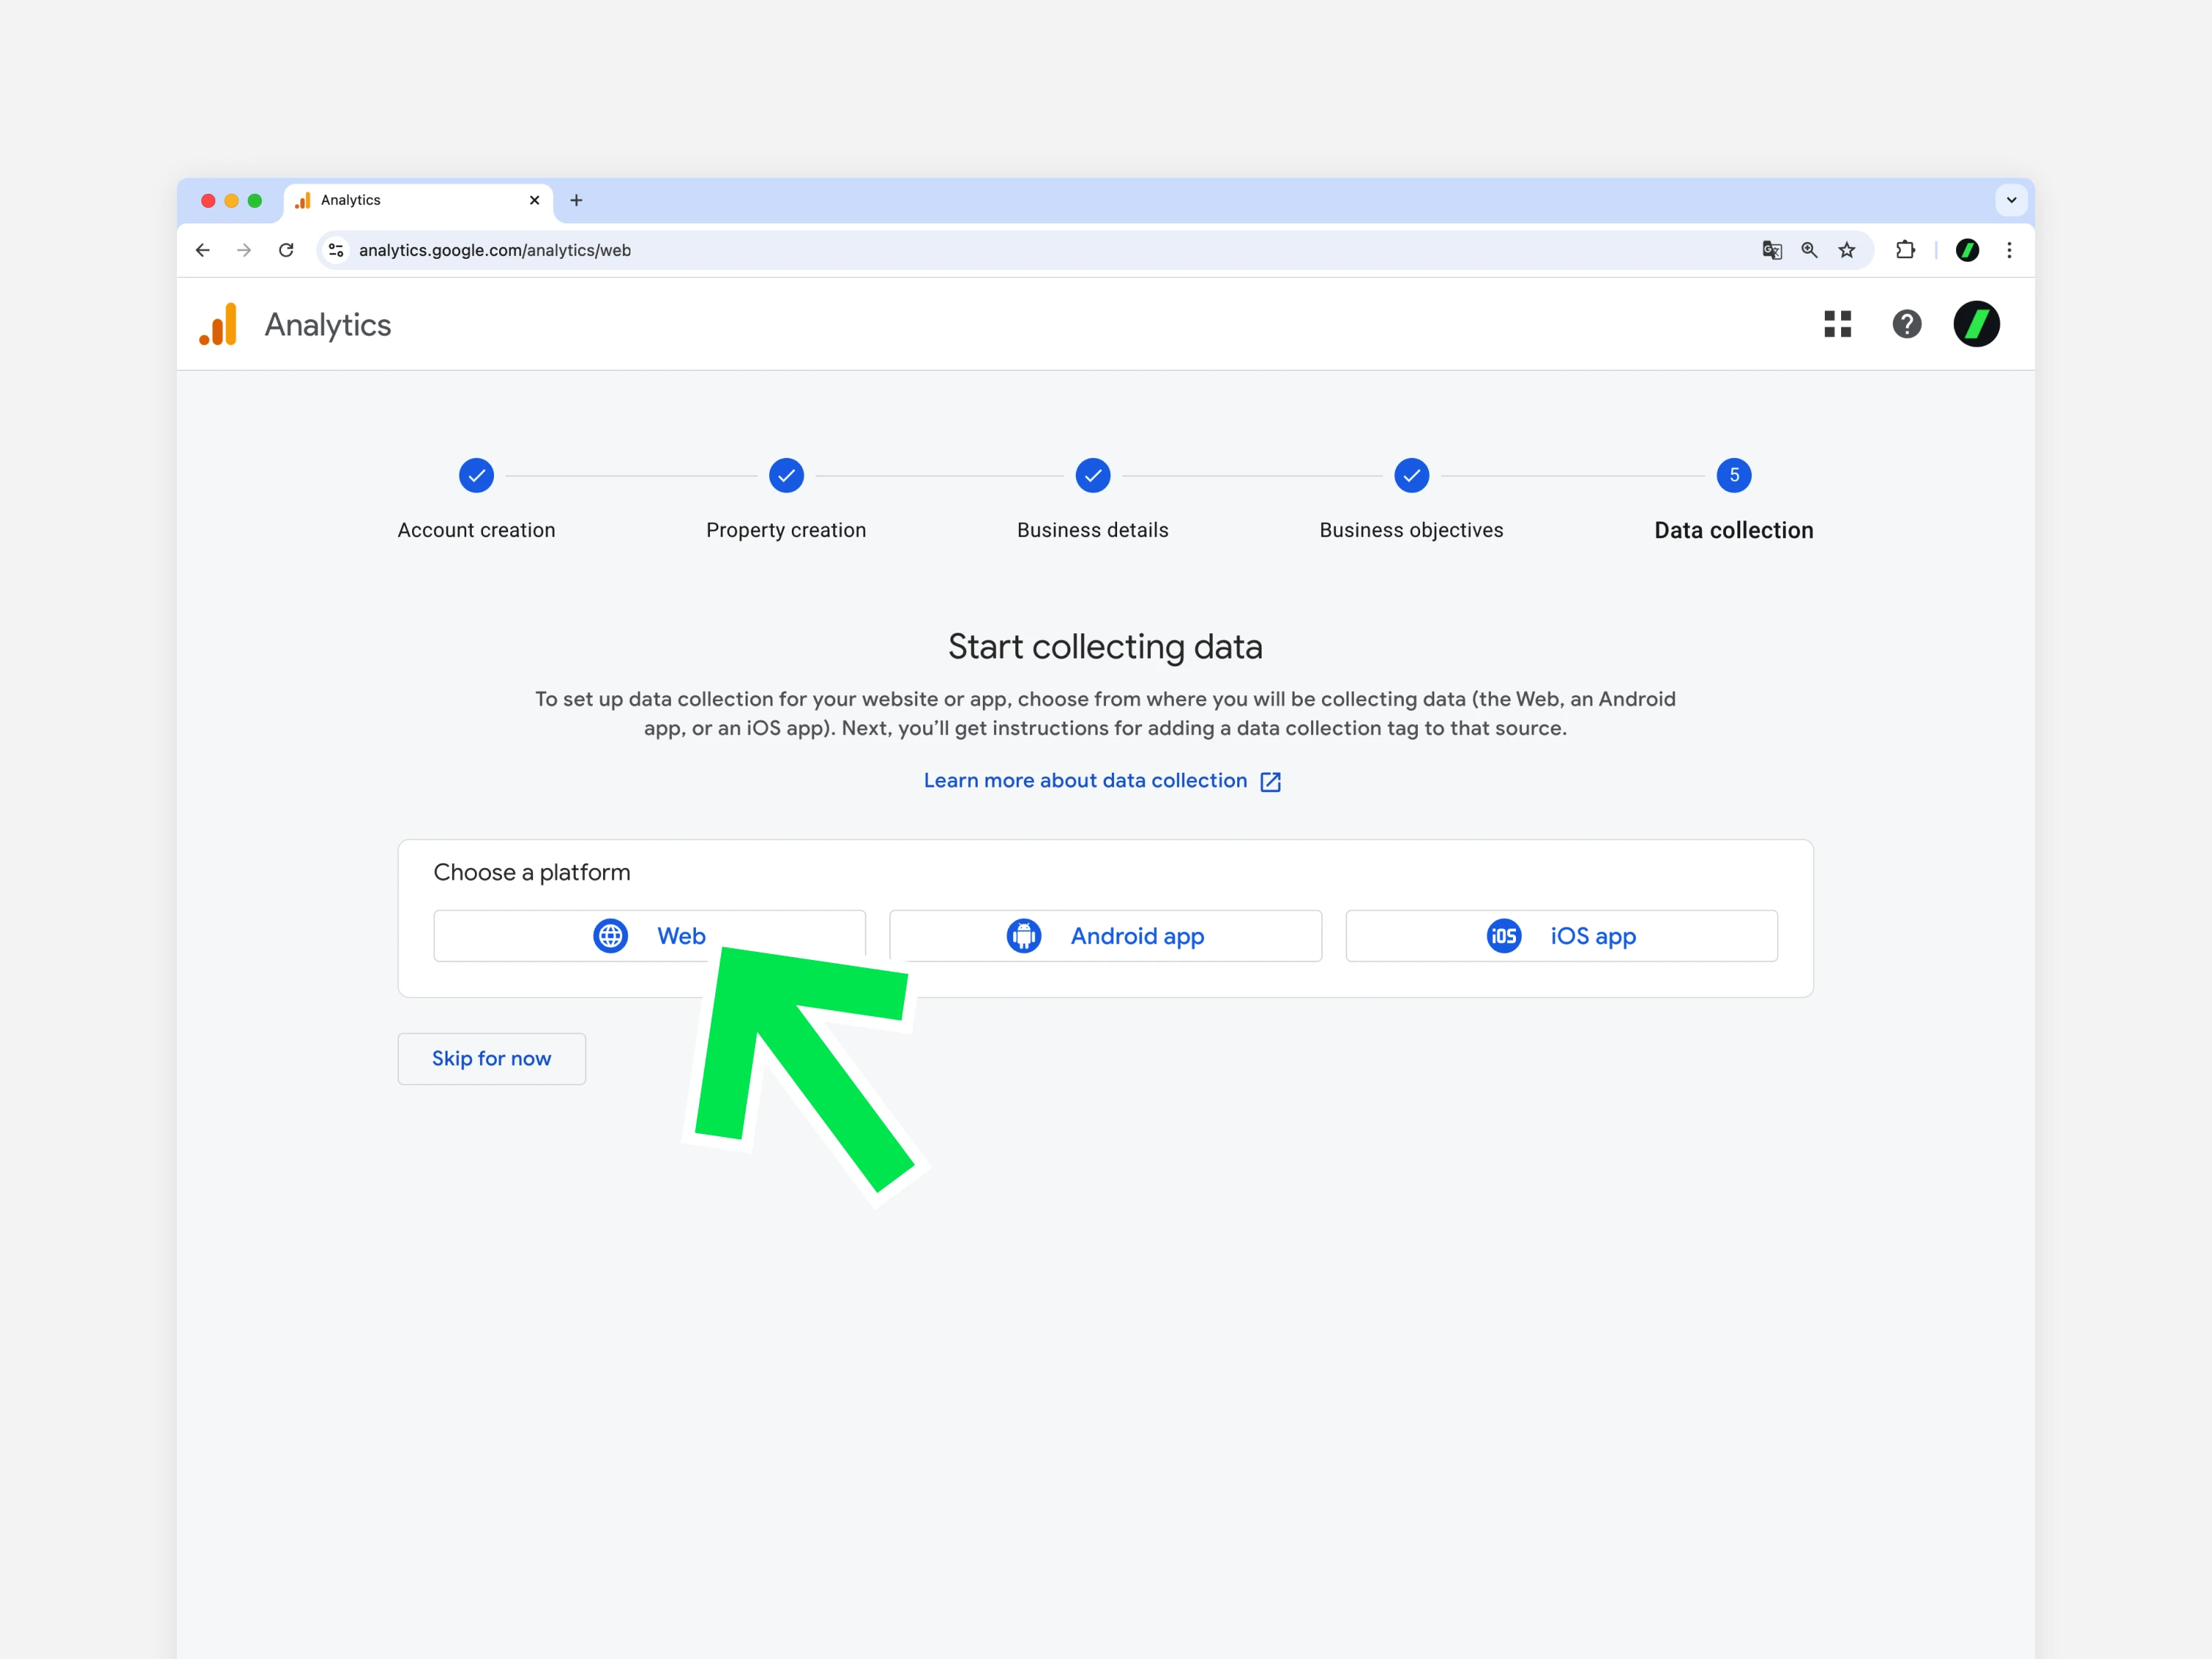Click the Start collecting data heading
Viewport: 2212px width, 1659px height.
[x=1105, y=647]
